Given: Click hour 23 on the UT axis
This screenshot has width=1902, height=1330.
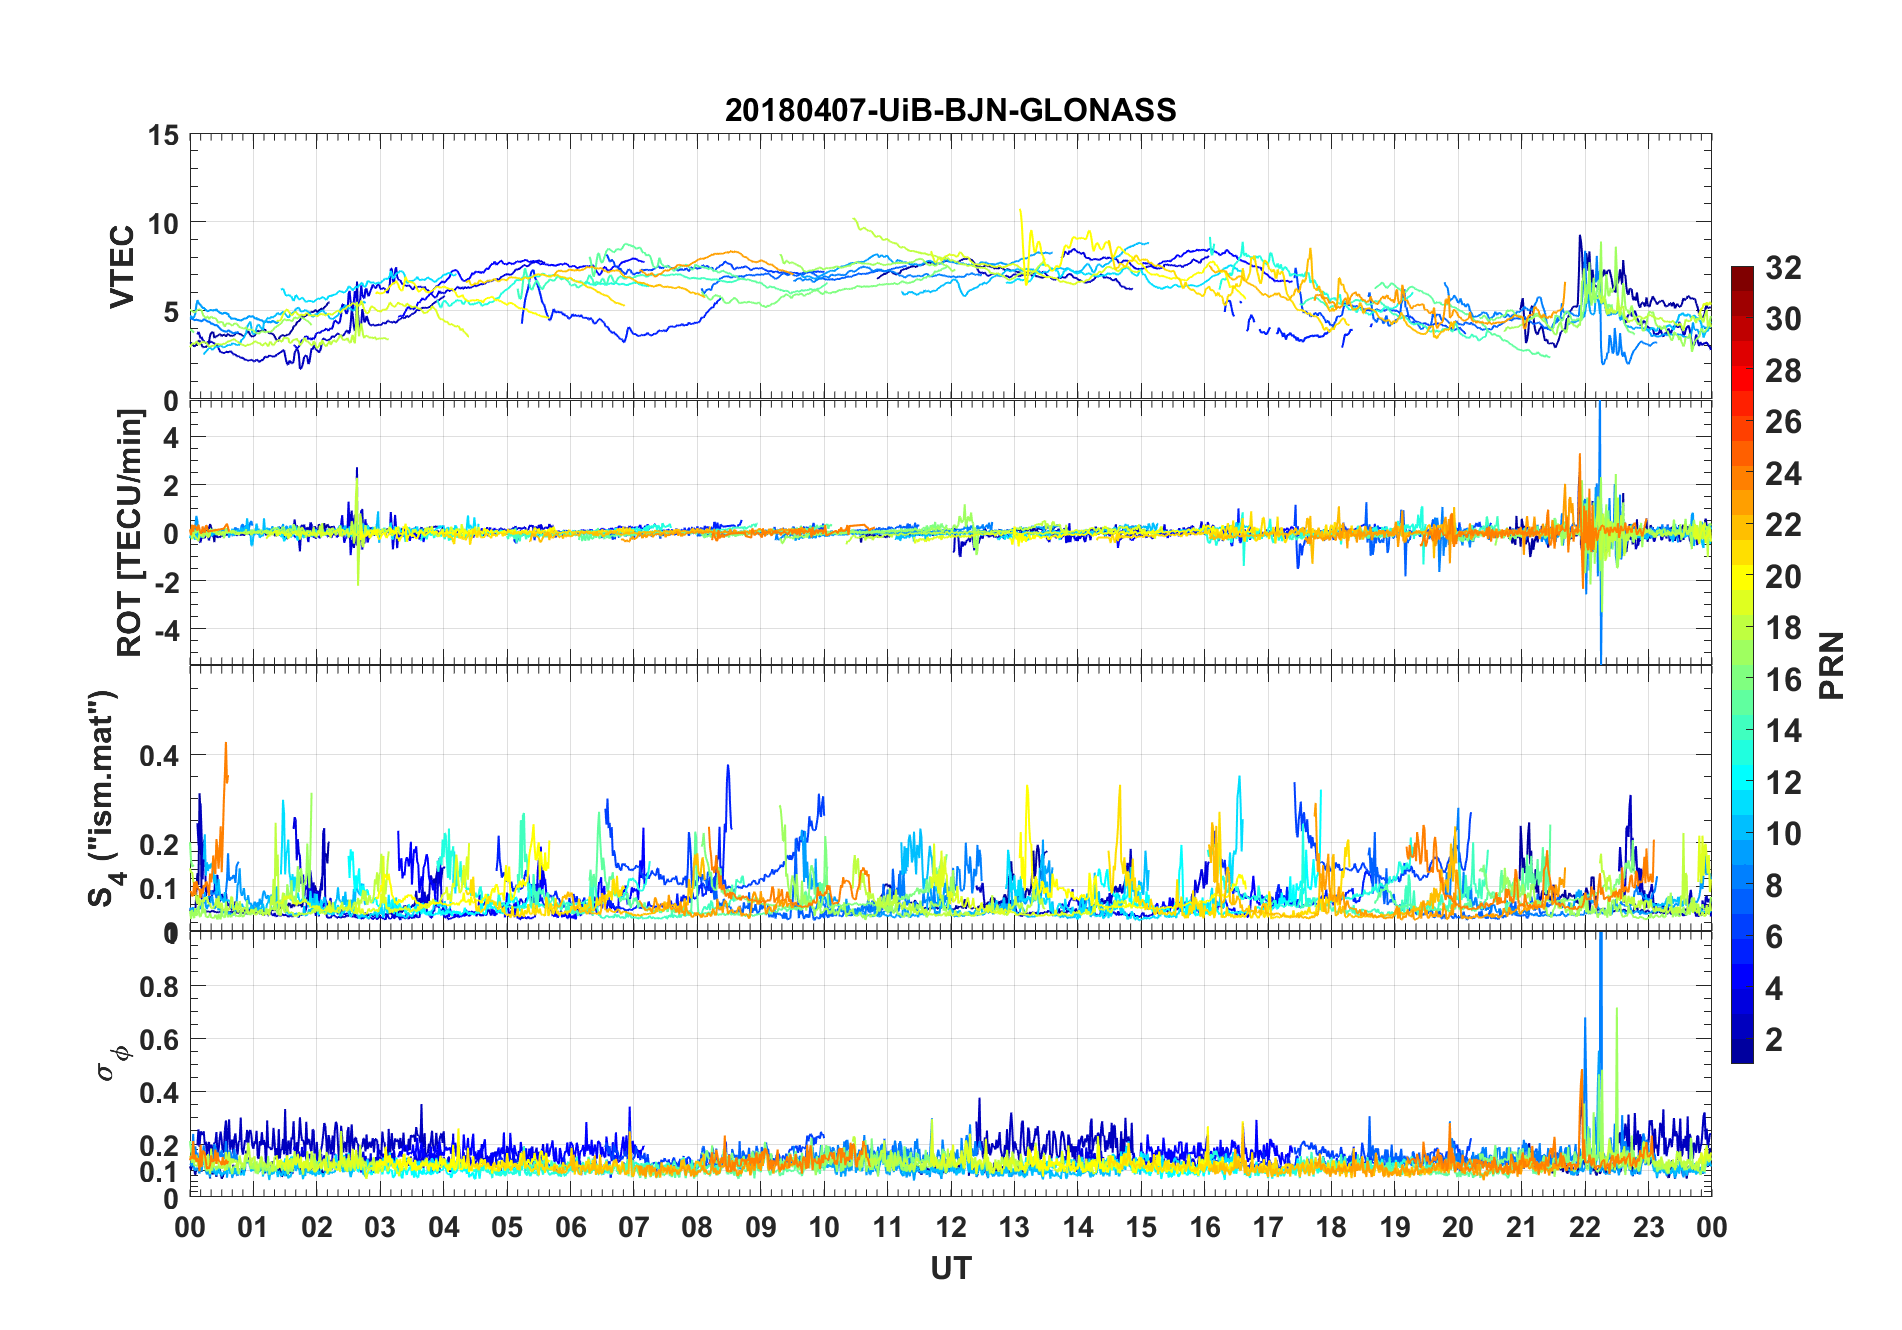Looking at the screenshot, I should [1649, 1227].
